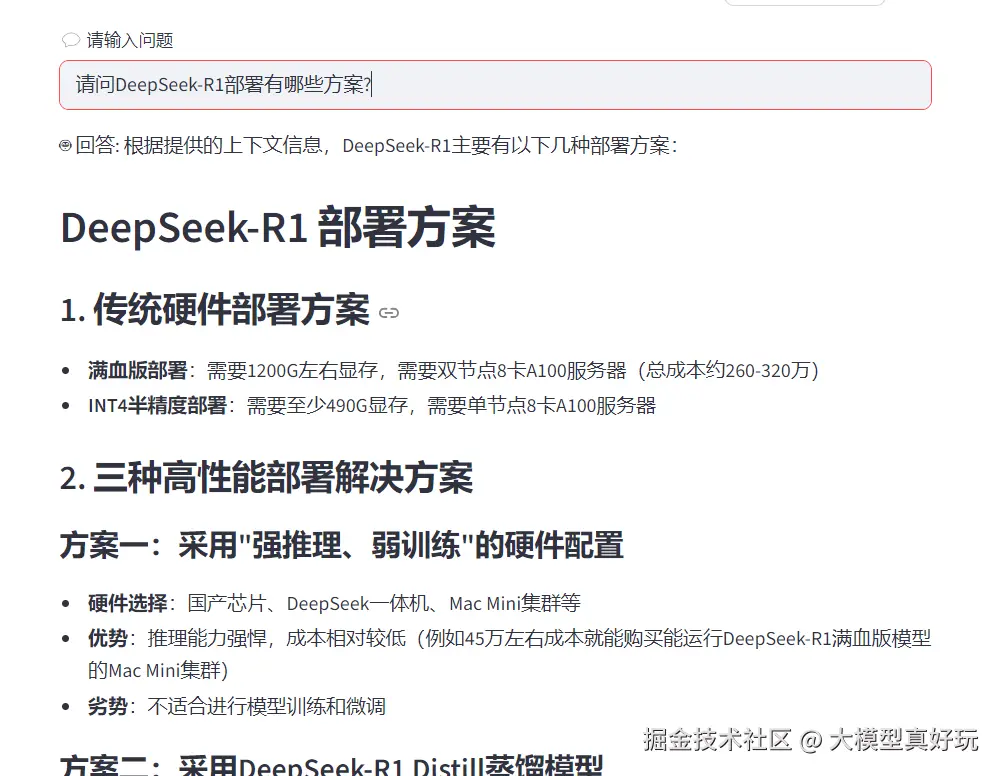Click the text 总成本约260-320万
The image size is (1001, 776).
tap(728, 370)
